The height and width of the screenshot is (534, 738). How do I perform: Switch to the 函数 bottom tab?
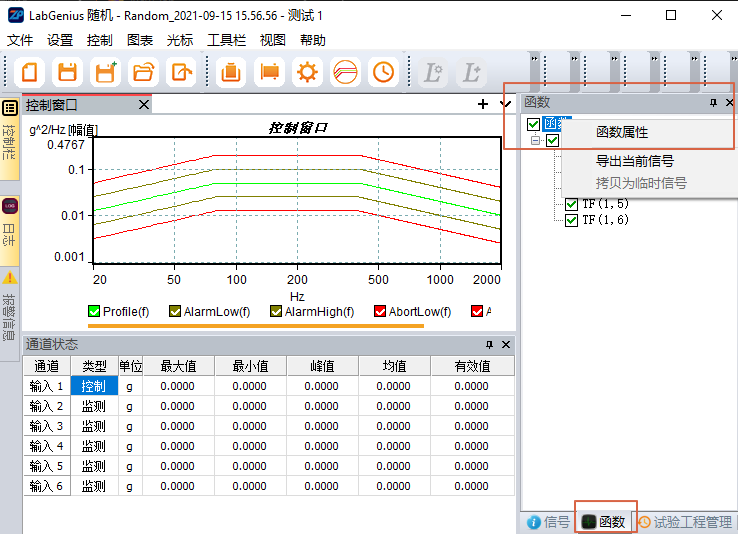604,522
